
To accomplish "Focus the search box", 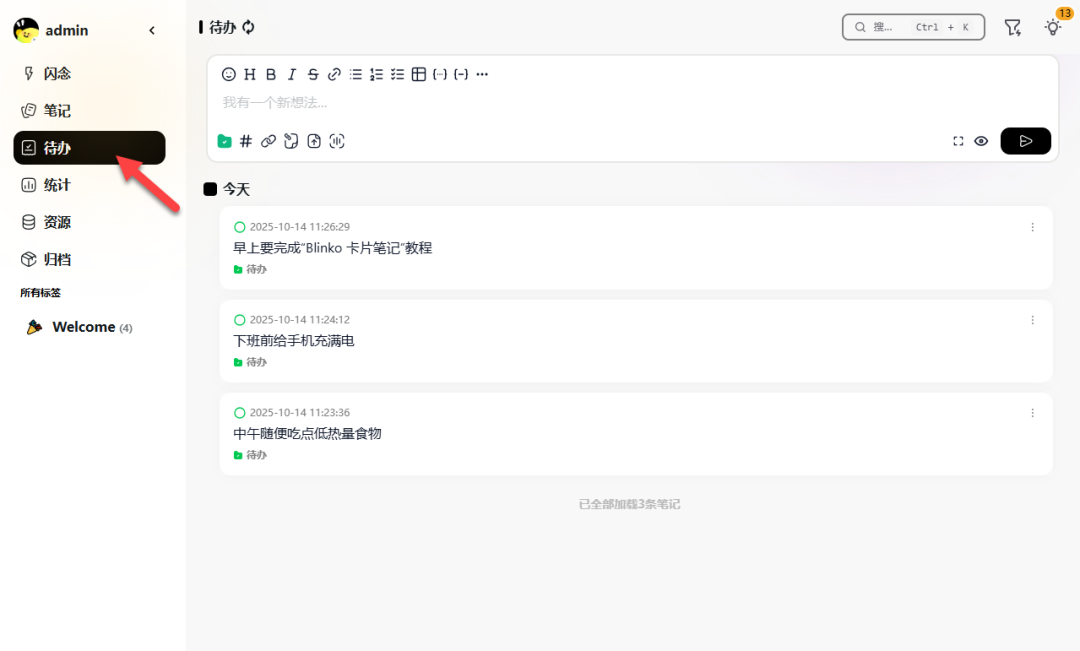I will pos(913,28).
